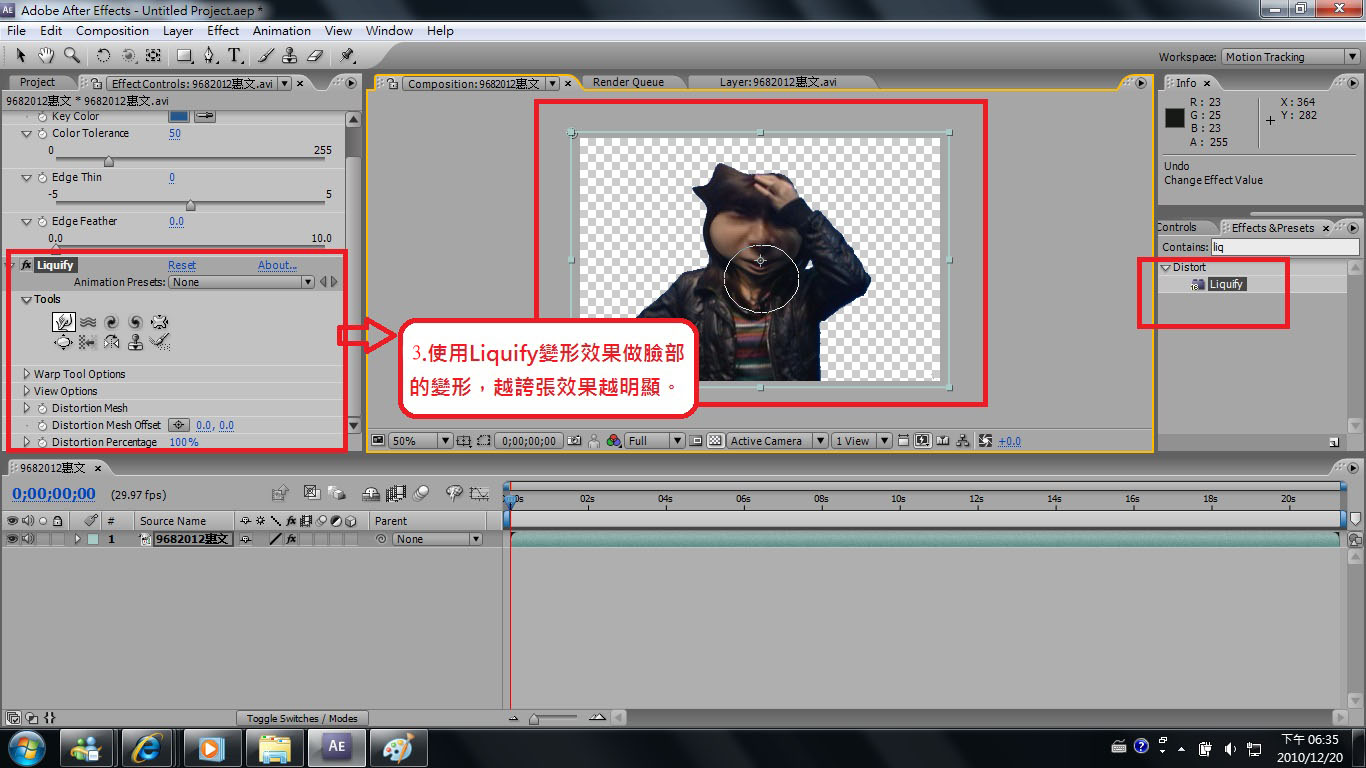This screenshot has height=768, width=1366.
Task: Open the 1 View layout dropdown
Action: [x=863, y=440]
